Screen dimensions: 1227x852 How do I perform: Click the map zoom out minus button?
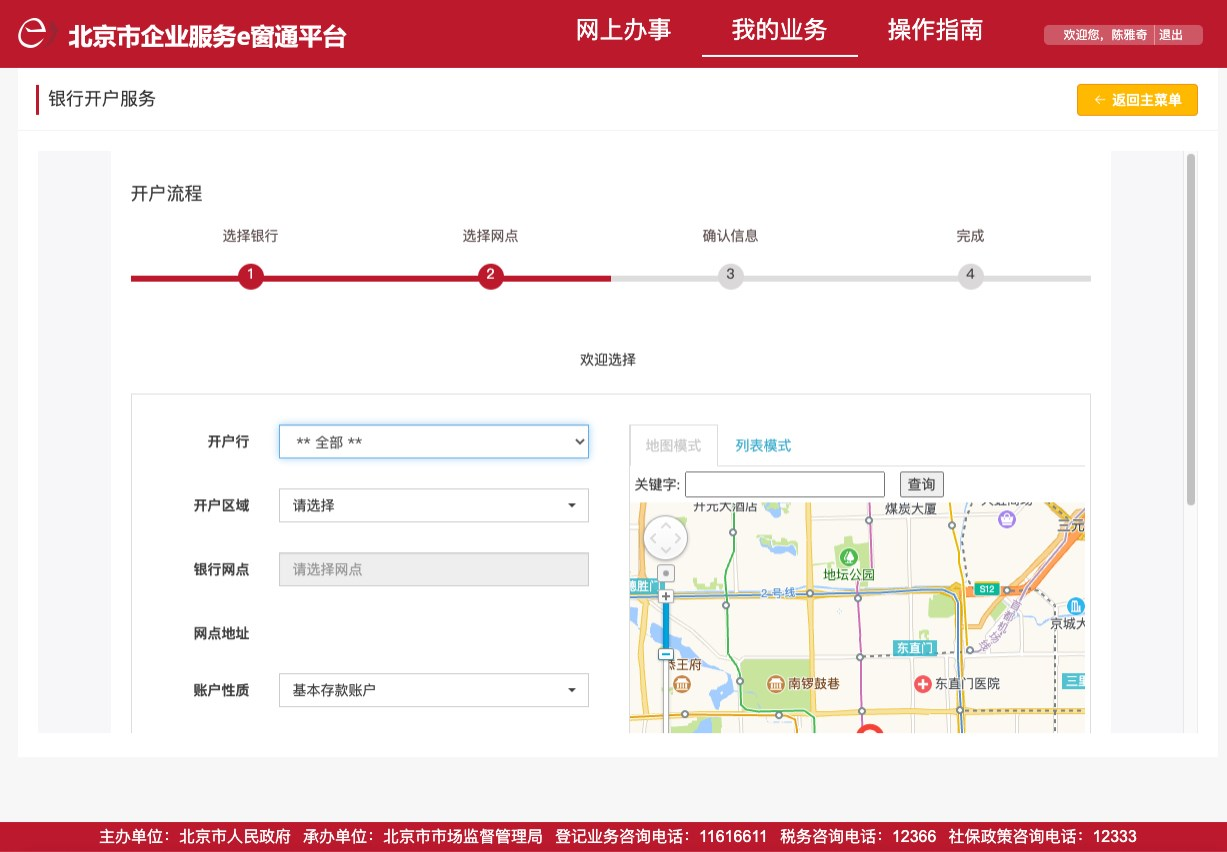666,654
